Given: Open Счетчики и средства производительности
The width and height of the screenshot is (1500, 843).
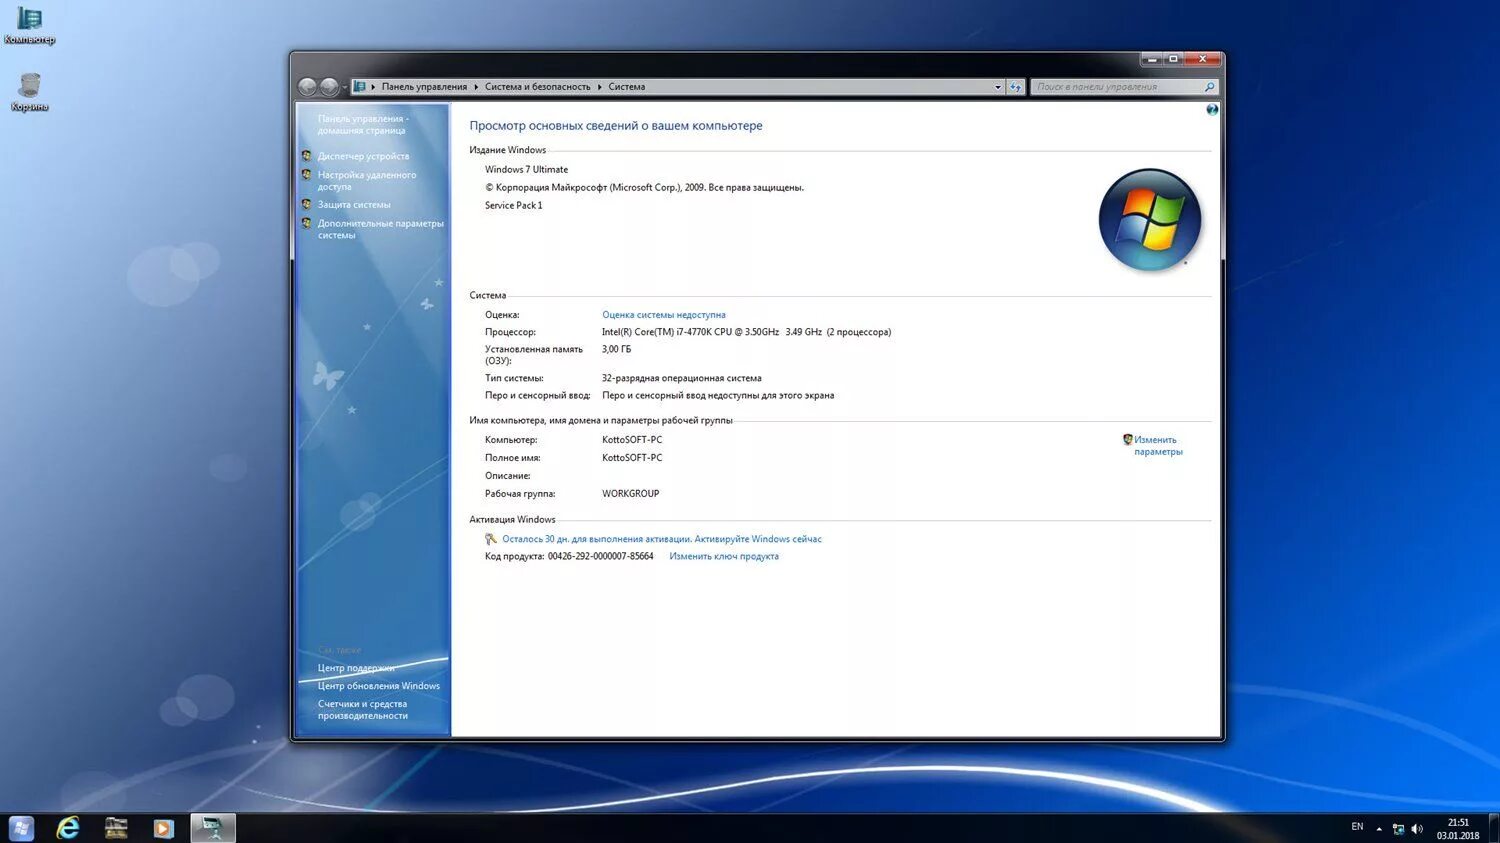Looking at the screenshot, I should coord(362,710).
